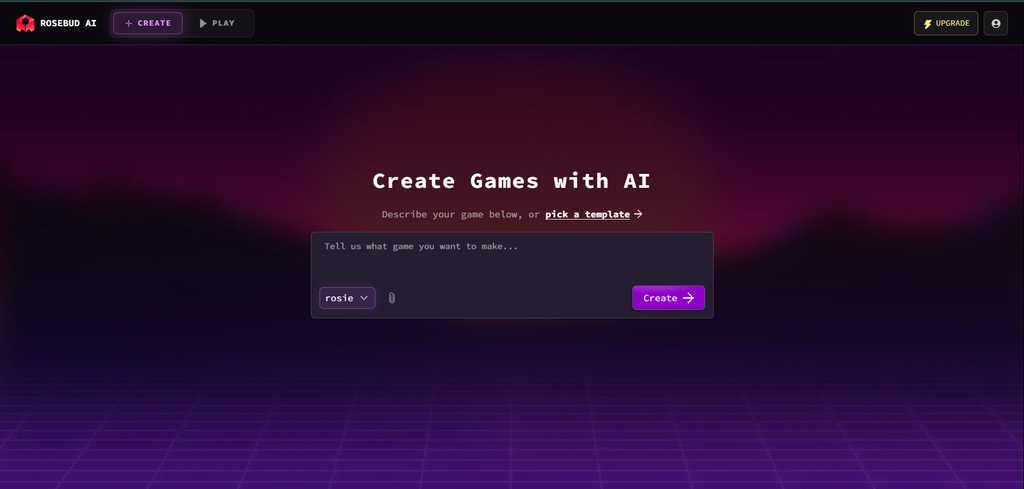Select the 'Create Games with AI' heading text
The height and width of the screenshot is (489, 1024).
pyautogui.click(x=511, y=181)
